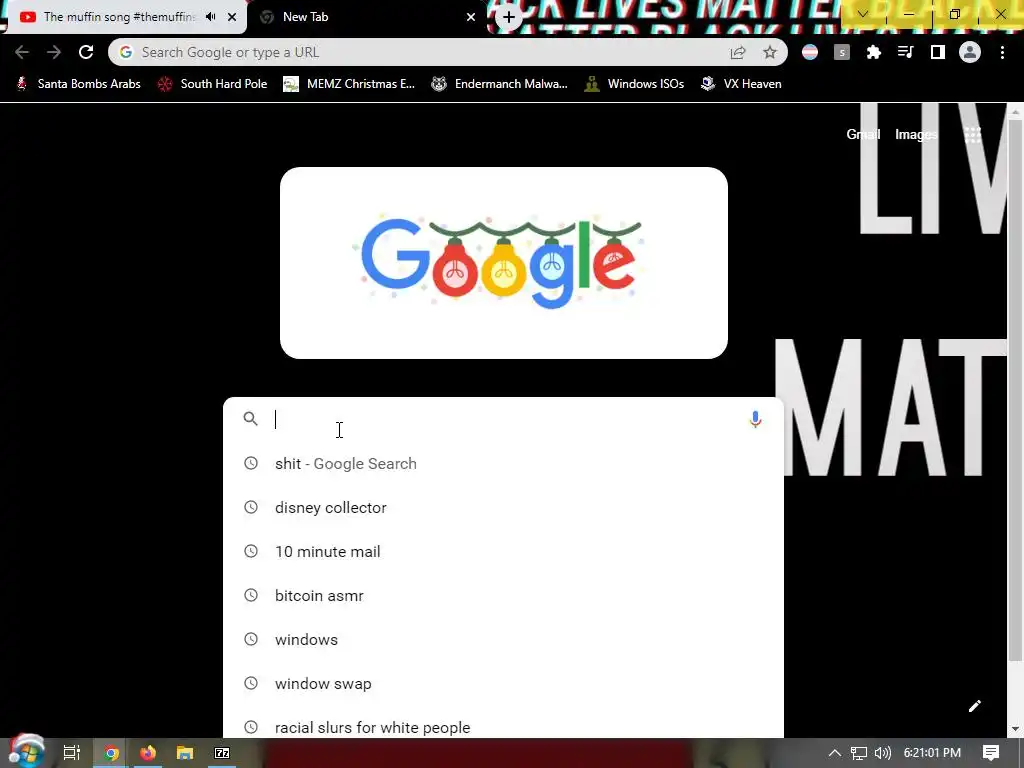Start voice search with microphone icon
Screen dimensions: 1024x768
coord(756,419)
